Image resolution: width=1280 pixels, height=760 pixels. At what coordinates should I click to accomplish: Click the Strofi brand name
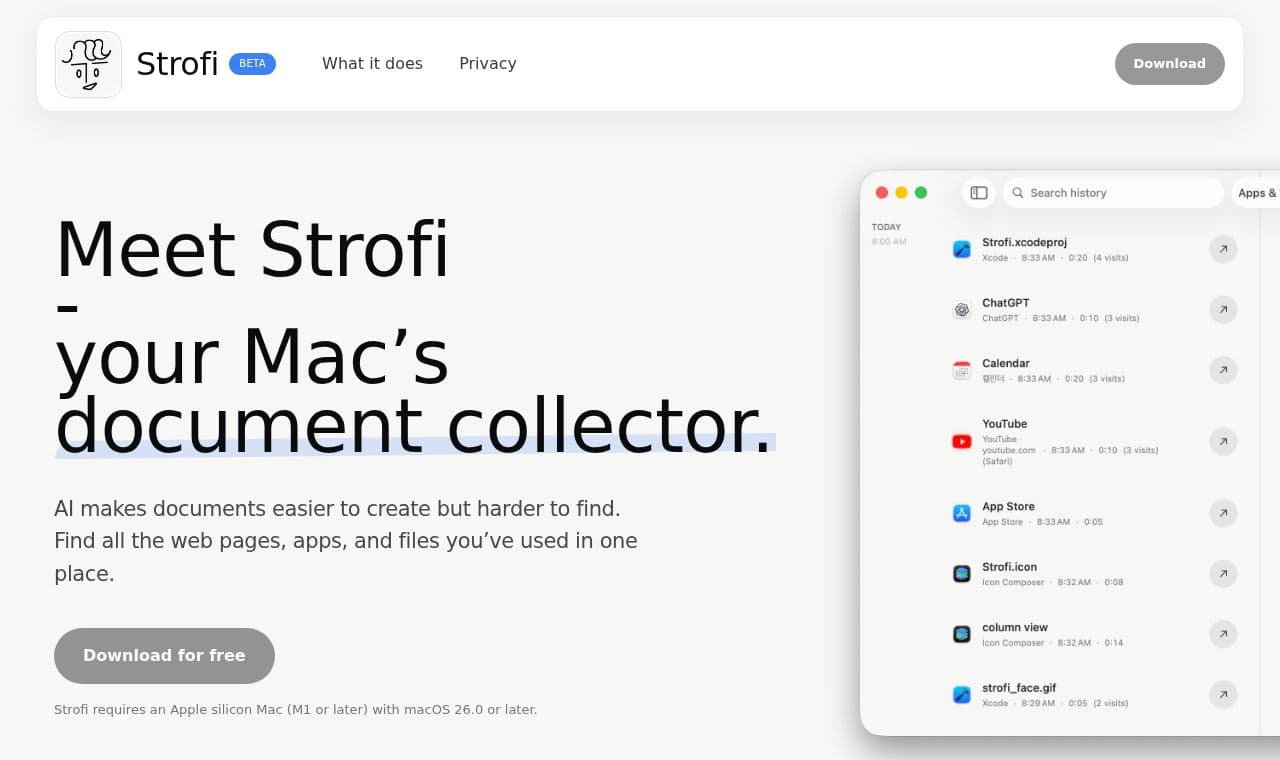(177, 64)
